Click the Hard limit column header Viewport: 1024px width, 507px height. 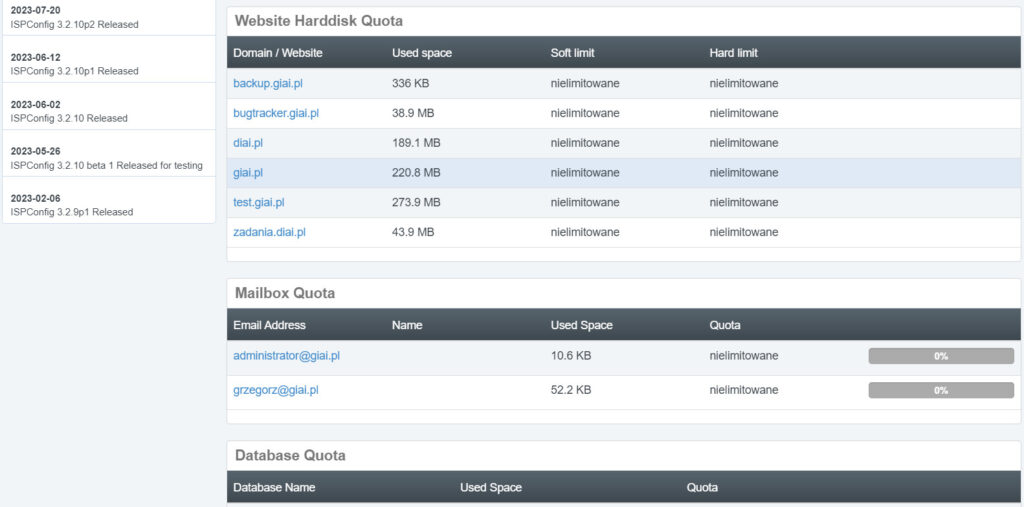[x=733, y=53]
